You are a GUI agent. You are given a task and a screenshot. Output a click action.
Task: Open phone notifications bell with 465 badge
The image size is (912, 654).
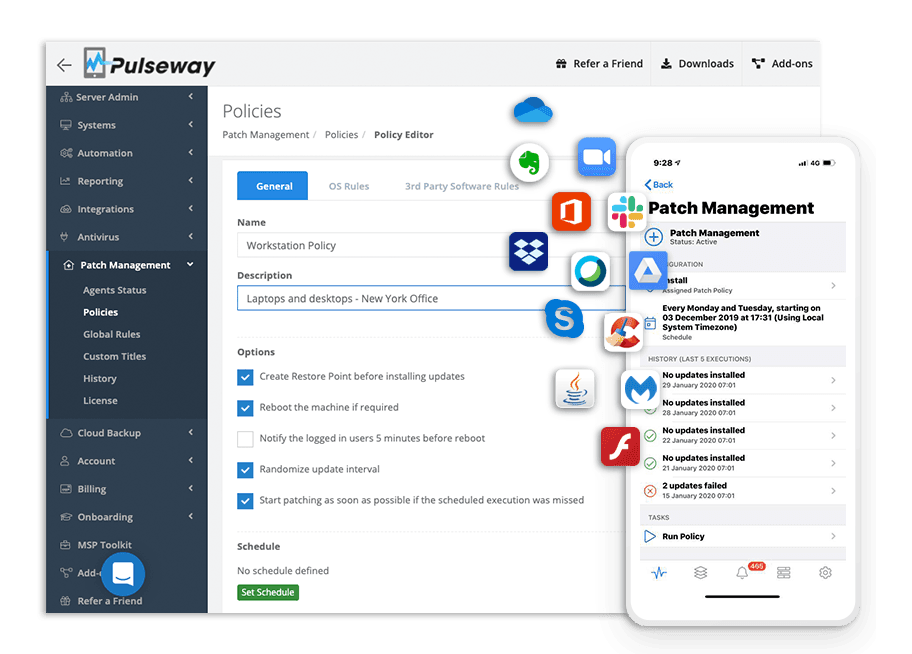[743, 573]
